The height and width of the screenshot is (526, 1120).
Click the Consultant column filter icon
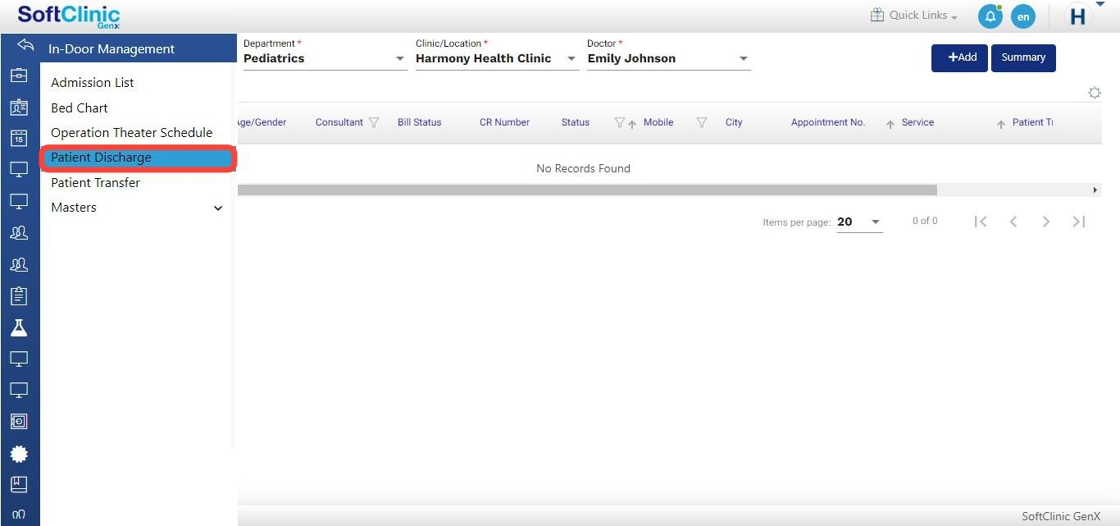[x=374, y=123]
